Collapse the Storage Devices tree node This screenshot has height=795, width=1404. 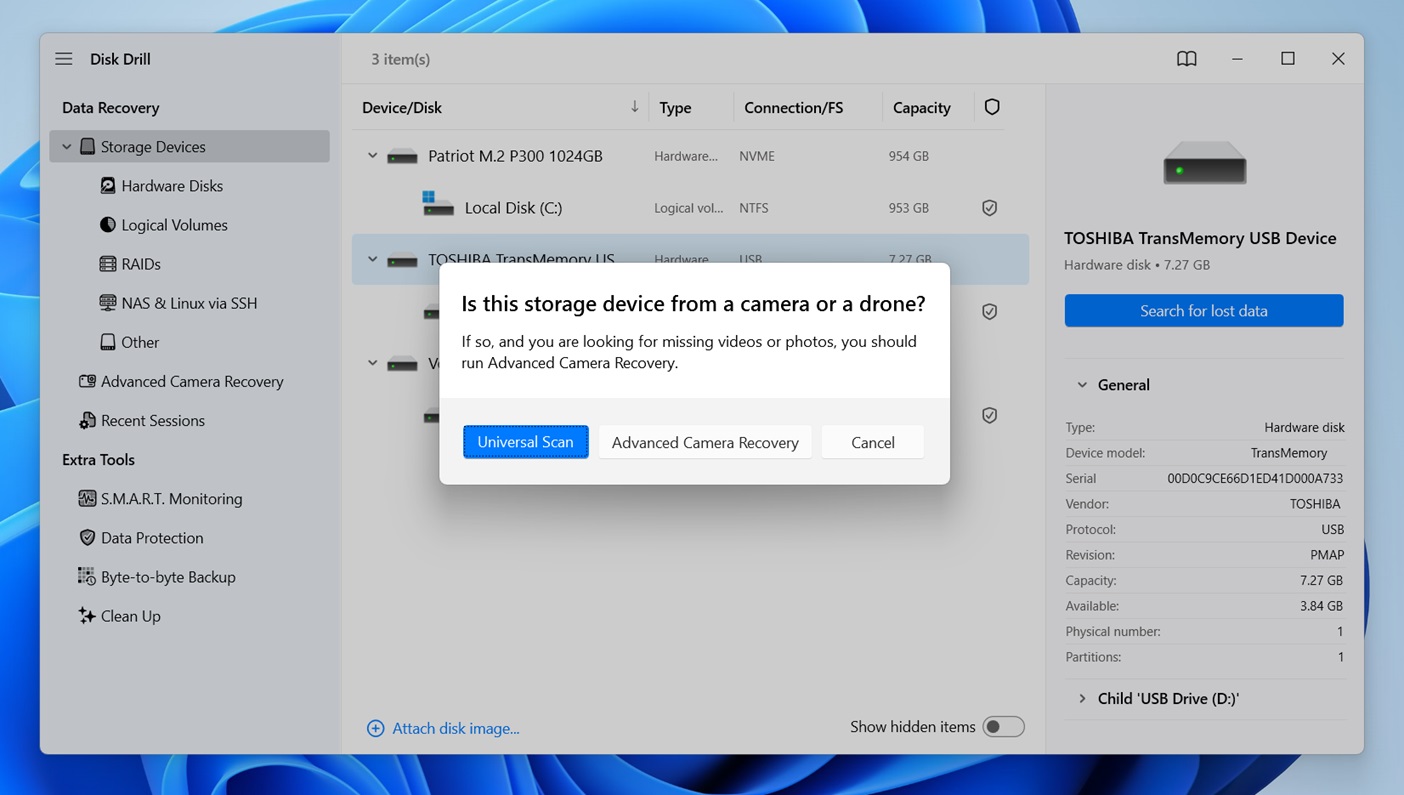click(x=67, y=146)
